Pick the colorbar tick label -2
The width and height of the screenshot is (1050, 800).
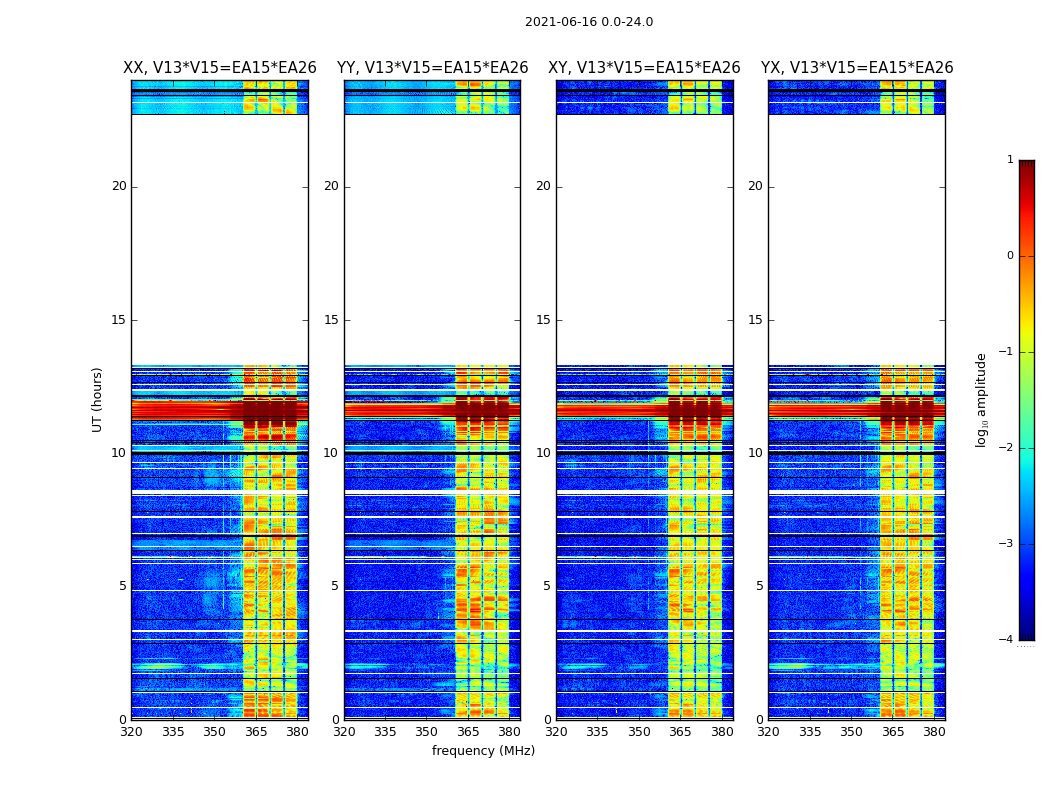[1008, 448]
